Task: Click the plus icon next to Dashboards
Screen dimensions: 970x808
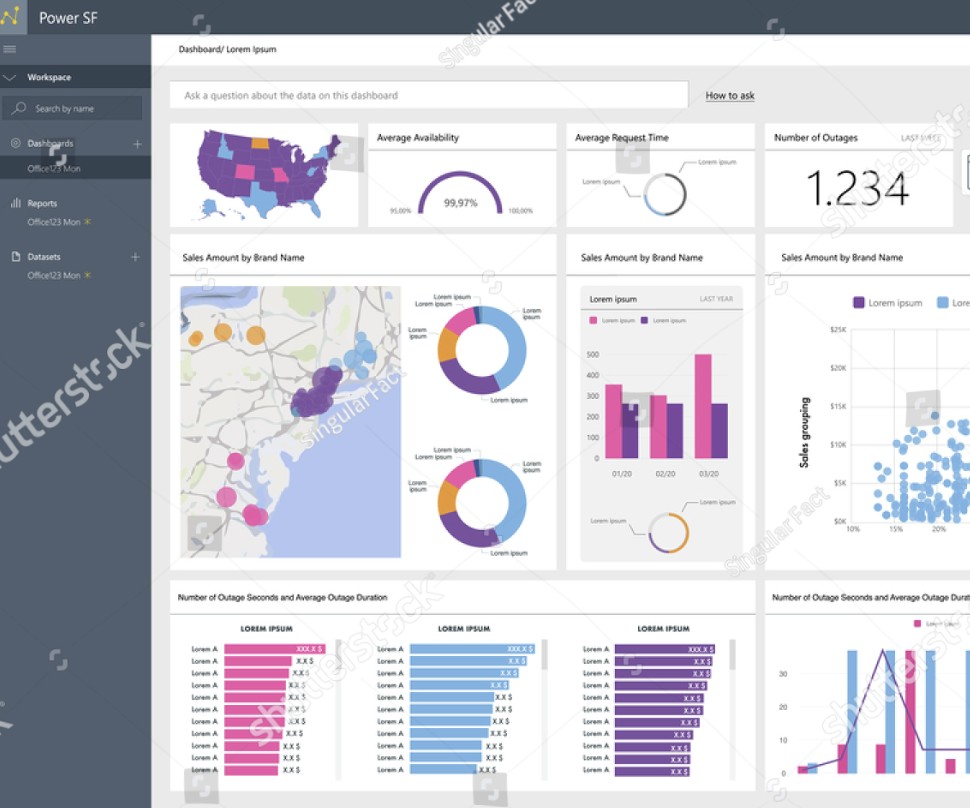Action: point(137,143)
